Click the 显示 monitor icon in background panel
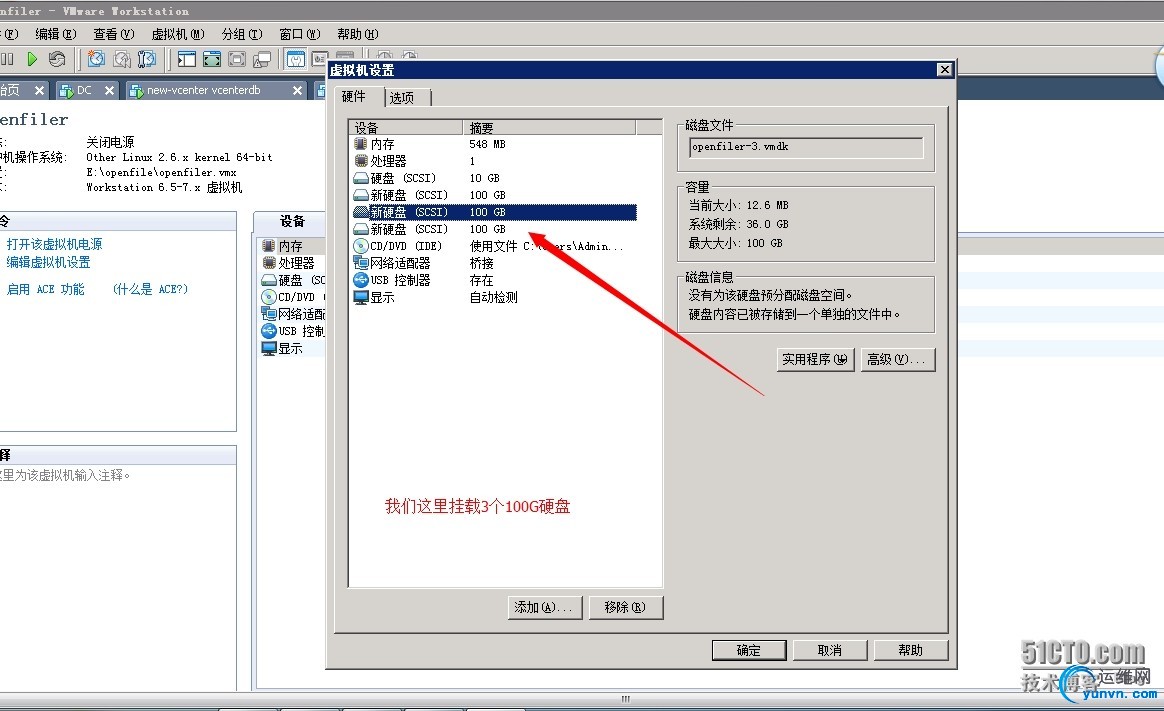This screenshot has width=1164, height=711. (x=269, y=348)
